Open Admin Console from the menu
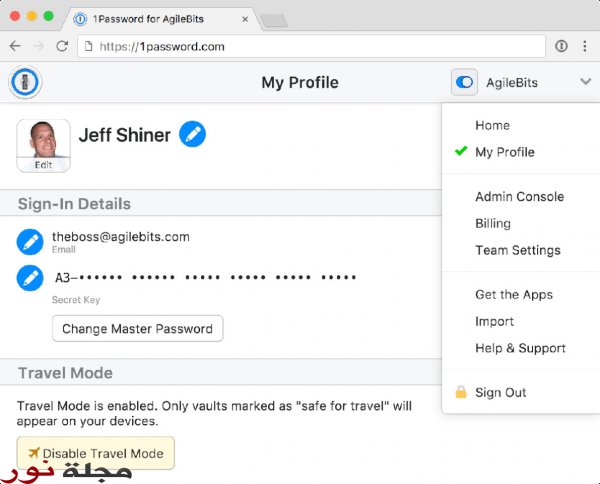Viewport: 600px width, 484px height. pos(521,197)
